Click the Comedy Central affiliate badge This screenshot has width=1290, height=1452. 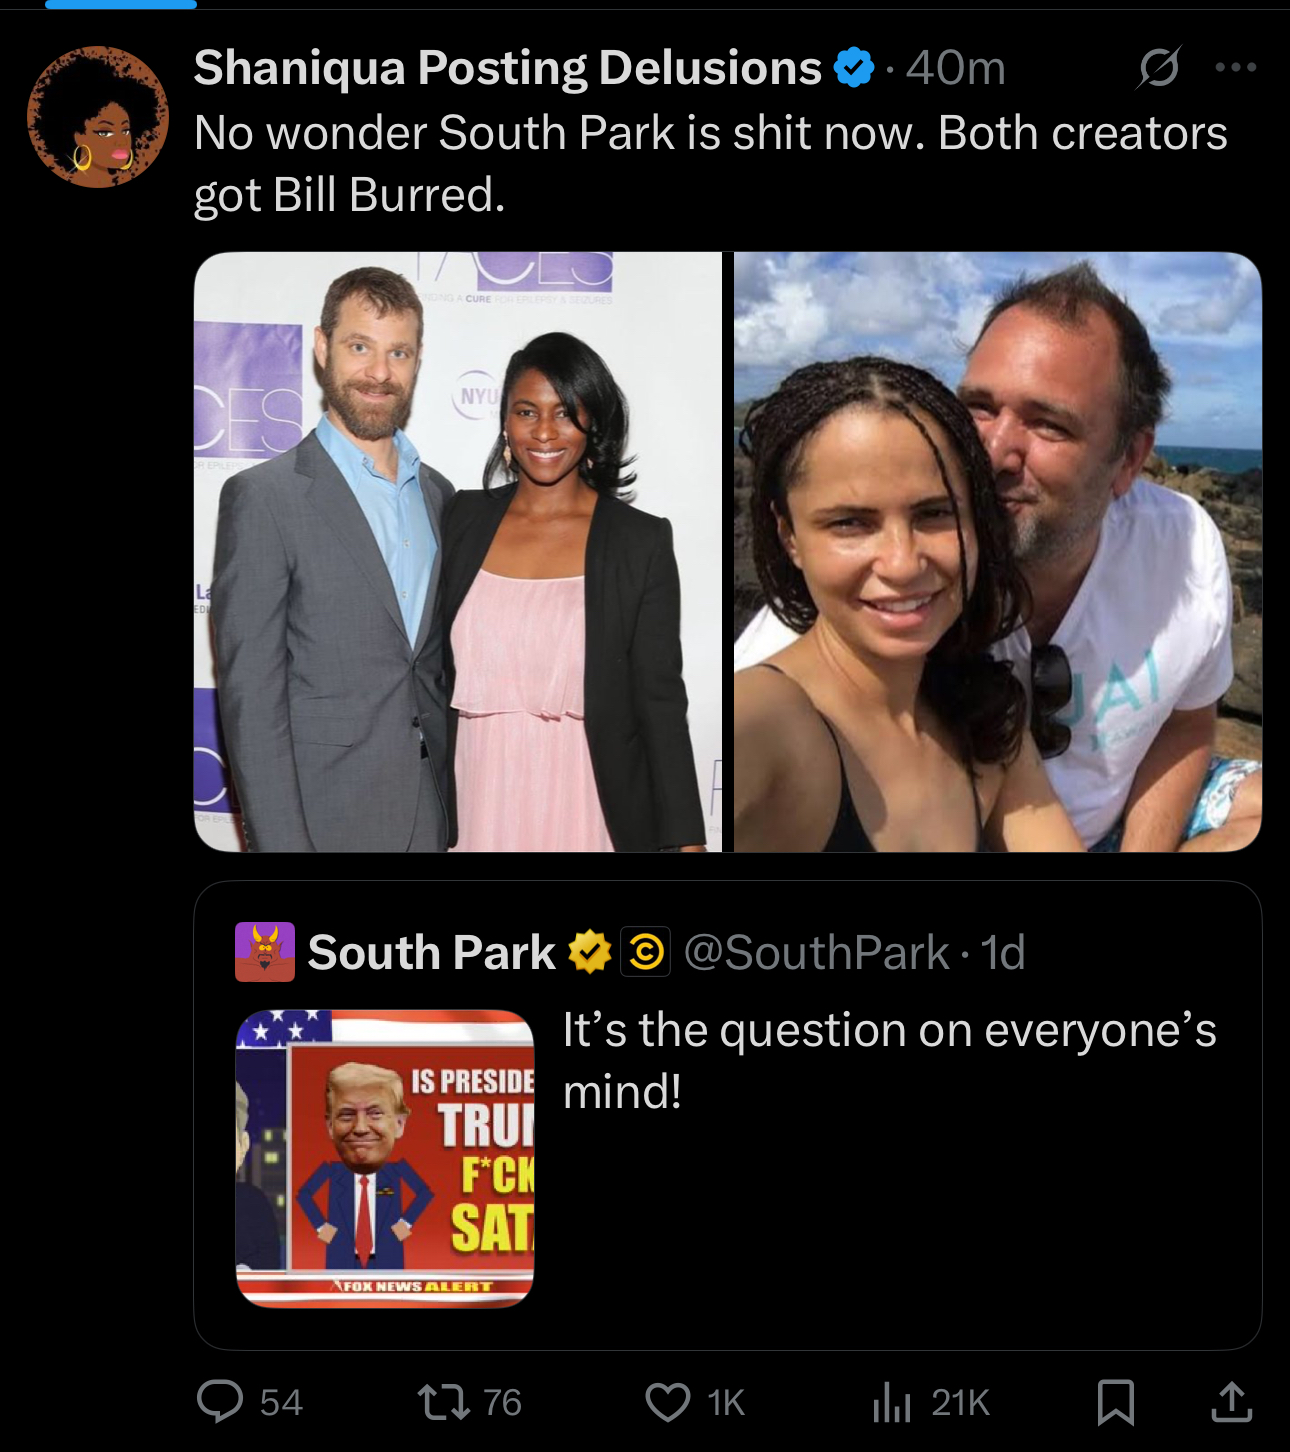[646, 952]
